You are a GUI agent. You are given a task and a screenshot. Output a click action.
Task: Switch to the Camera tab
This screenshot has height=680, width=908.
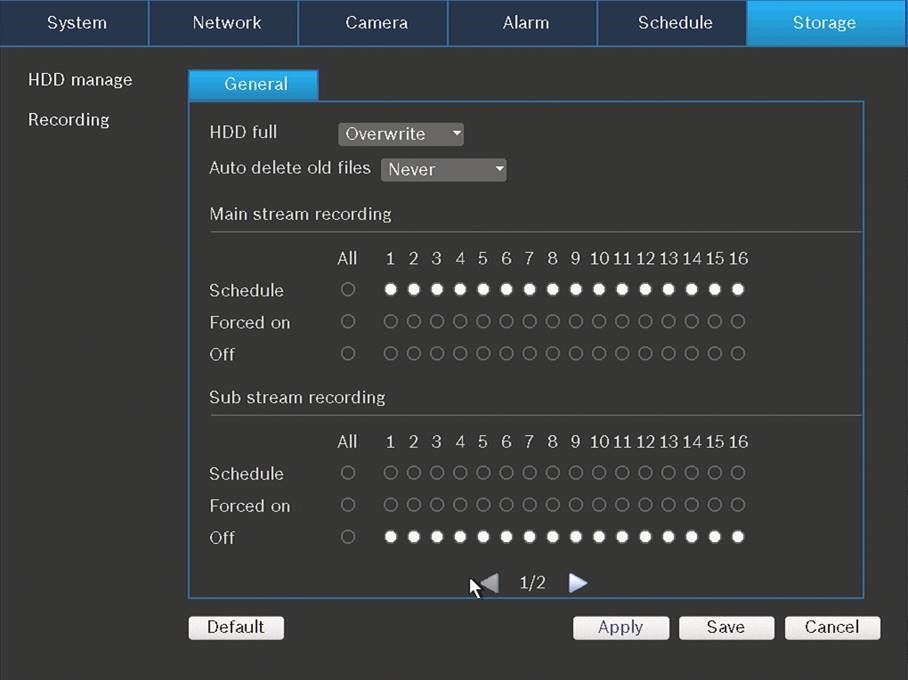click(375, 23)
